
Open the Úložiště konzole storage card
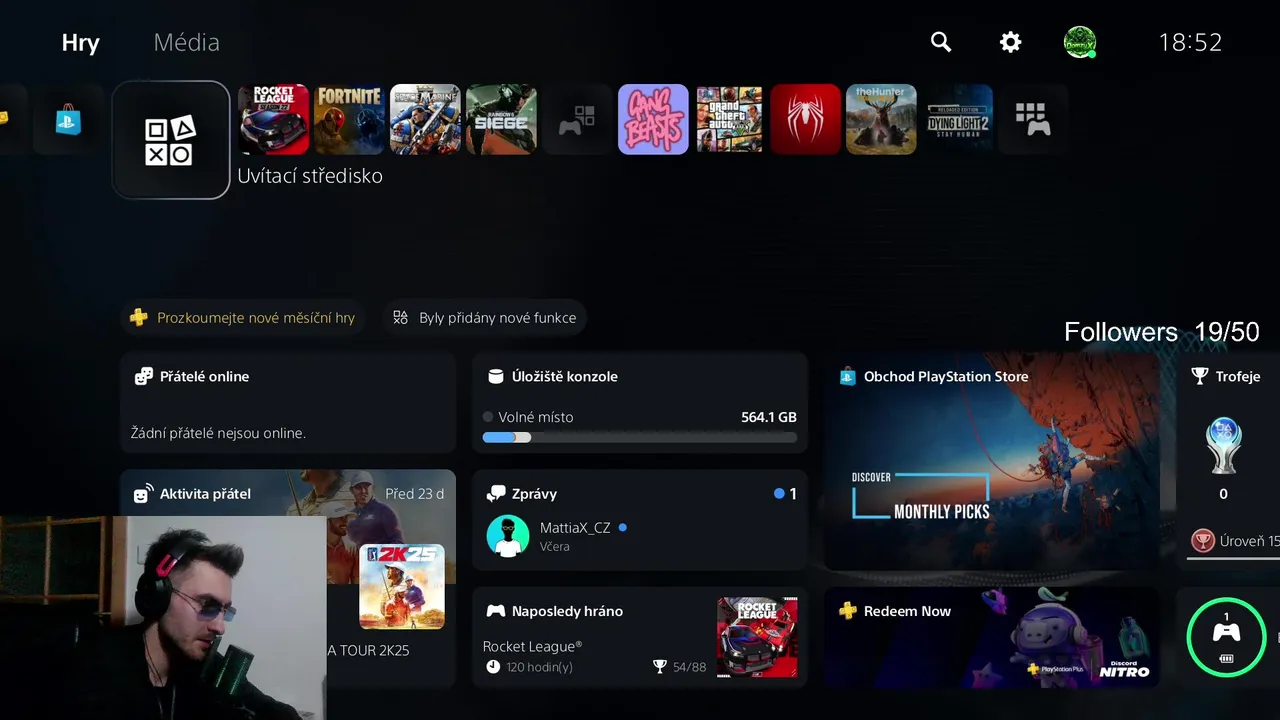(640, 403)
